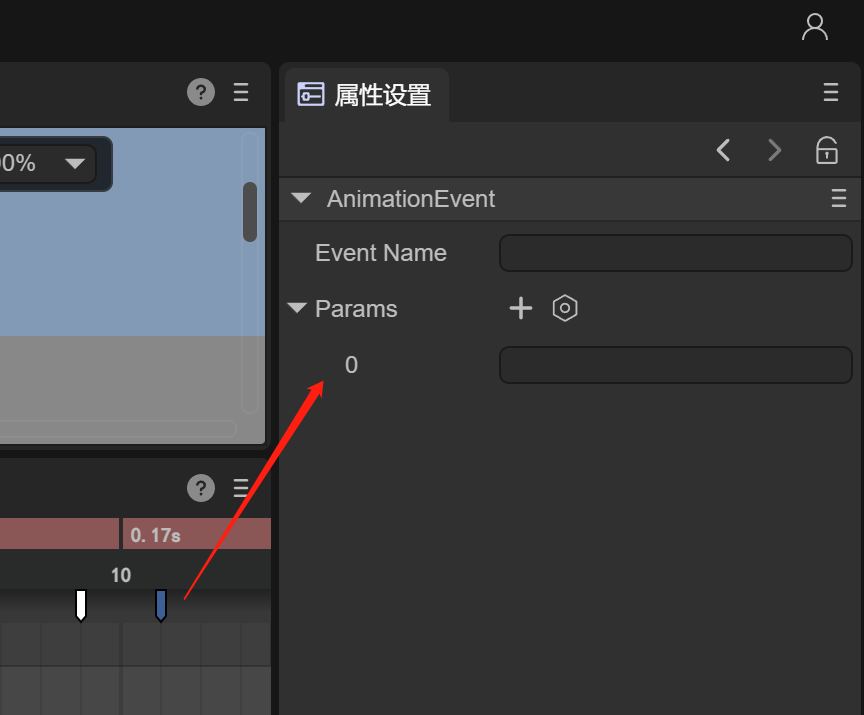Select the blue event marker on timeline
Image resolution: width=864 pixels, height=715 pixels.
coord(161,605)
